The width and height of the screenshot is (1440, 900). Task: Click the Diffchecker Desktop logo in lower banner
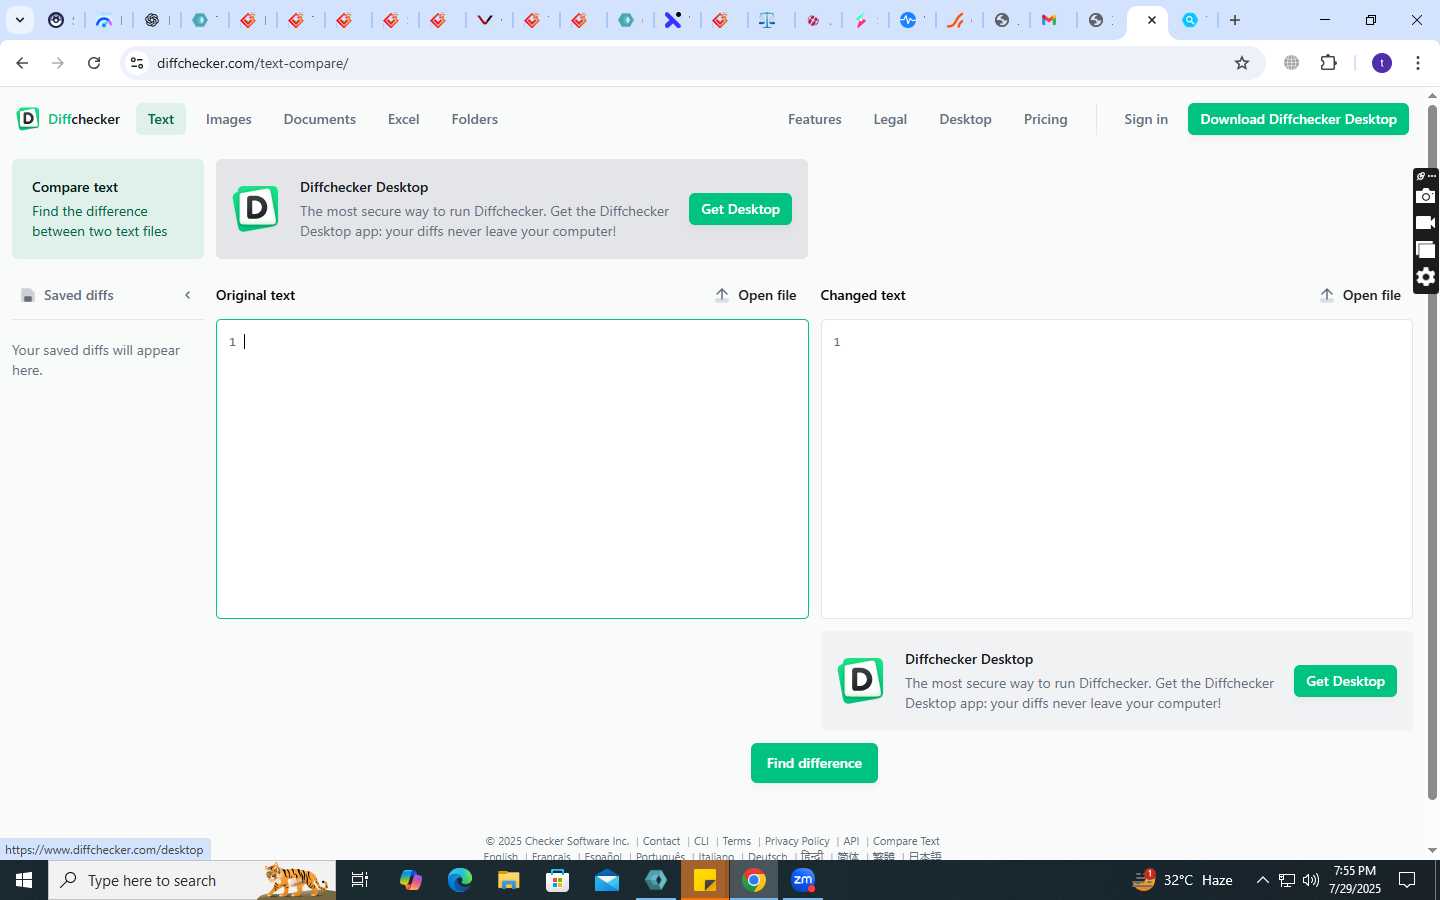click(861, 680)
